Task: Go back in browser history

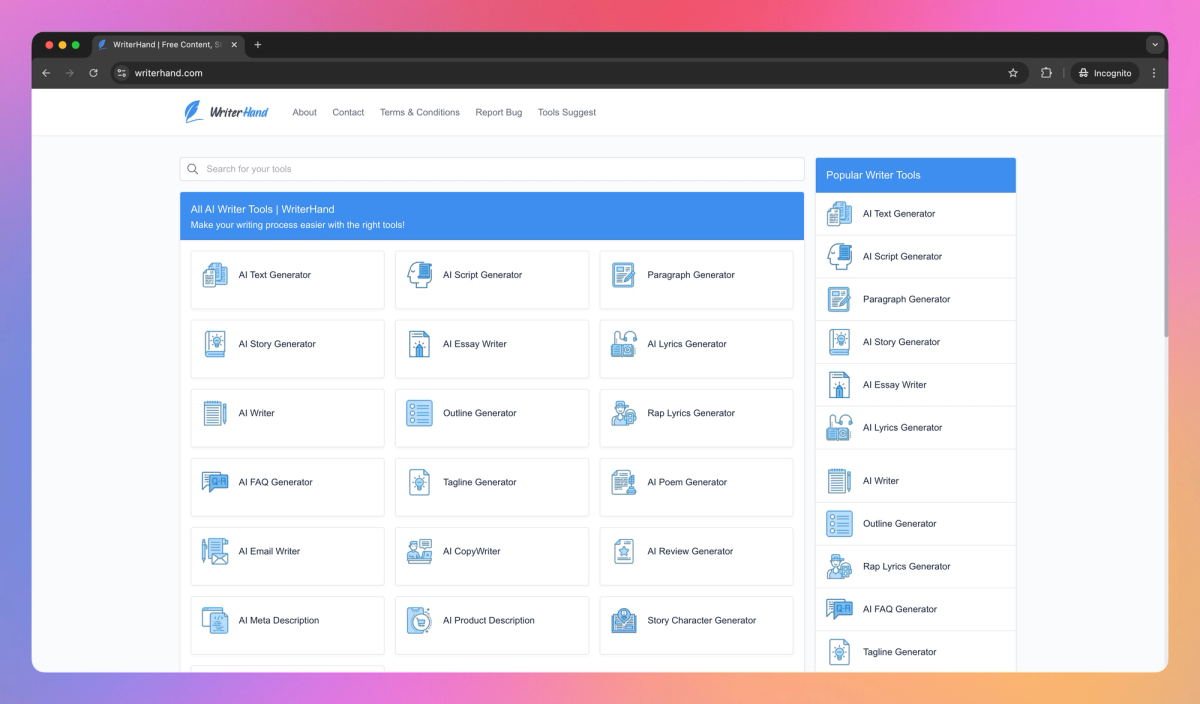Action: pos(46,73)
